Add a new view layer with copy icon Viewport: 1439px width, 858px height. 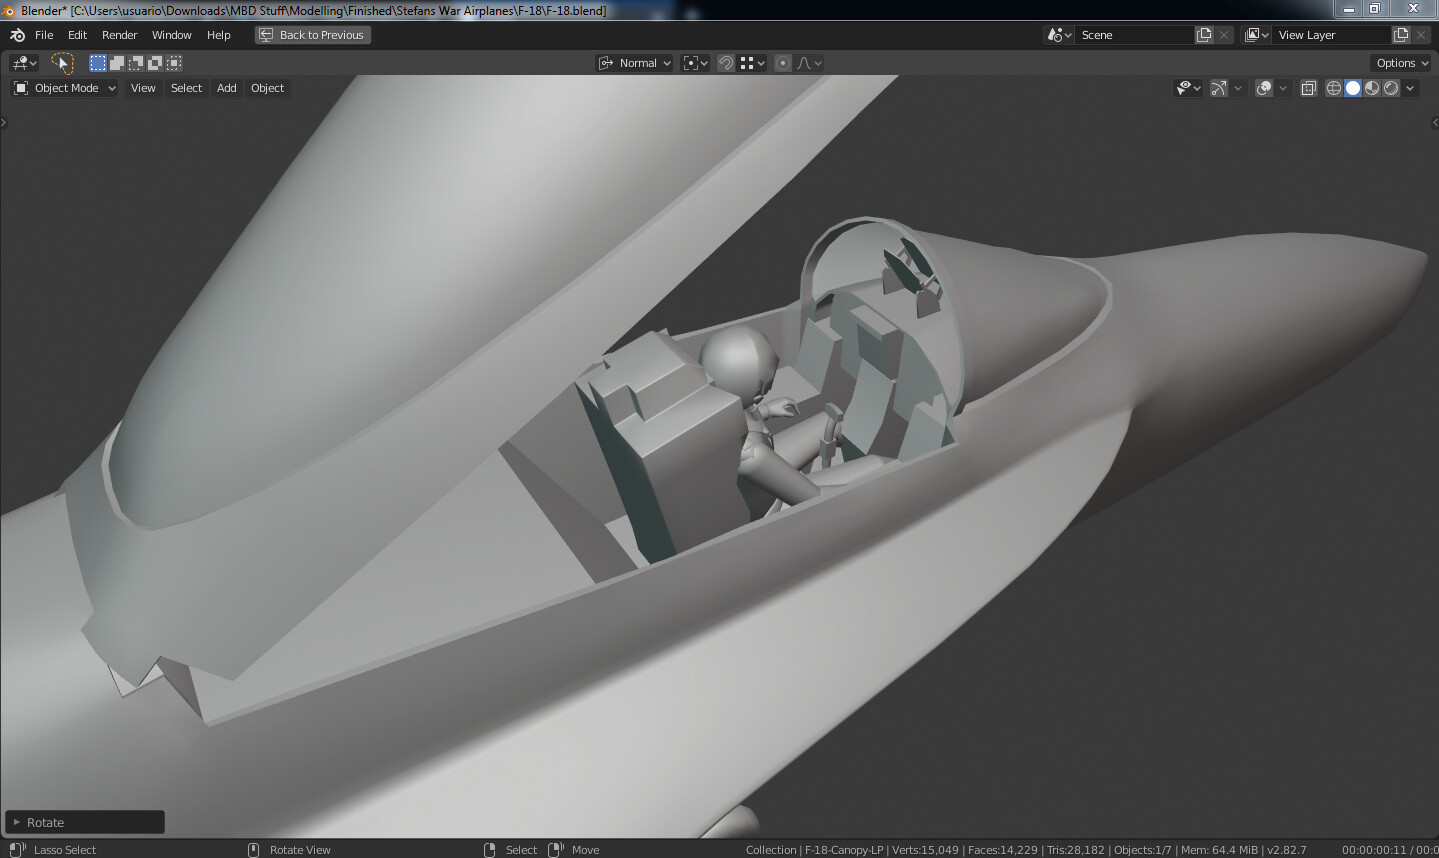[1401, 35]
